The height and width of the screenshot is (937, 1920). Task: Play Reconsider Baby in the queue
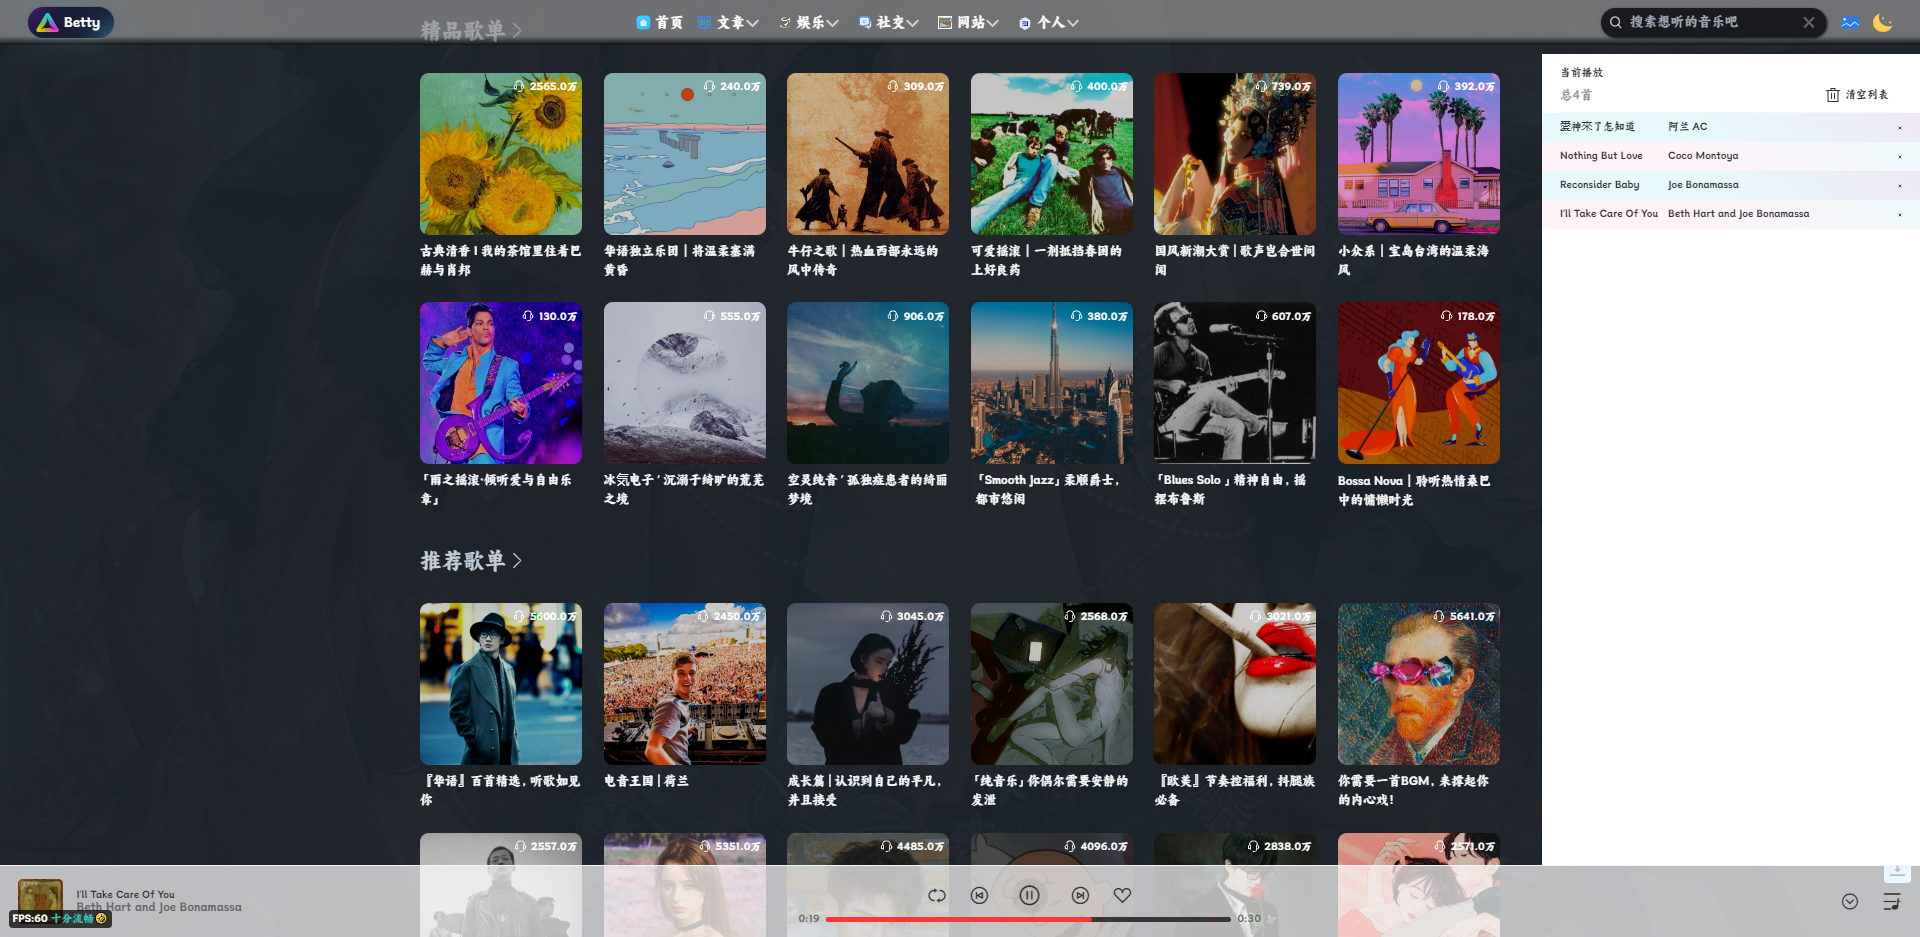(x=1730, y=185)
